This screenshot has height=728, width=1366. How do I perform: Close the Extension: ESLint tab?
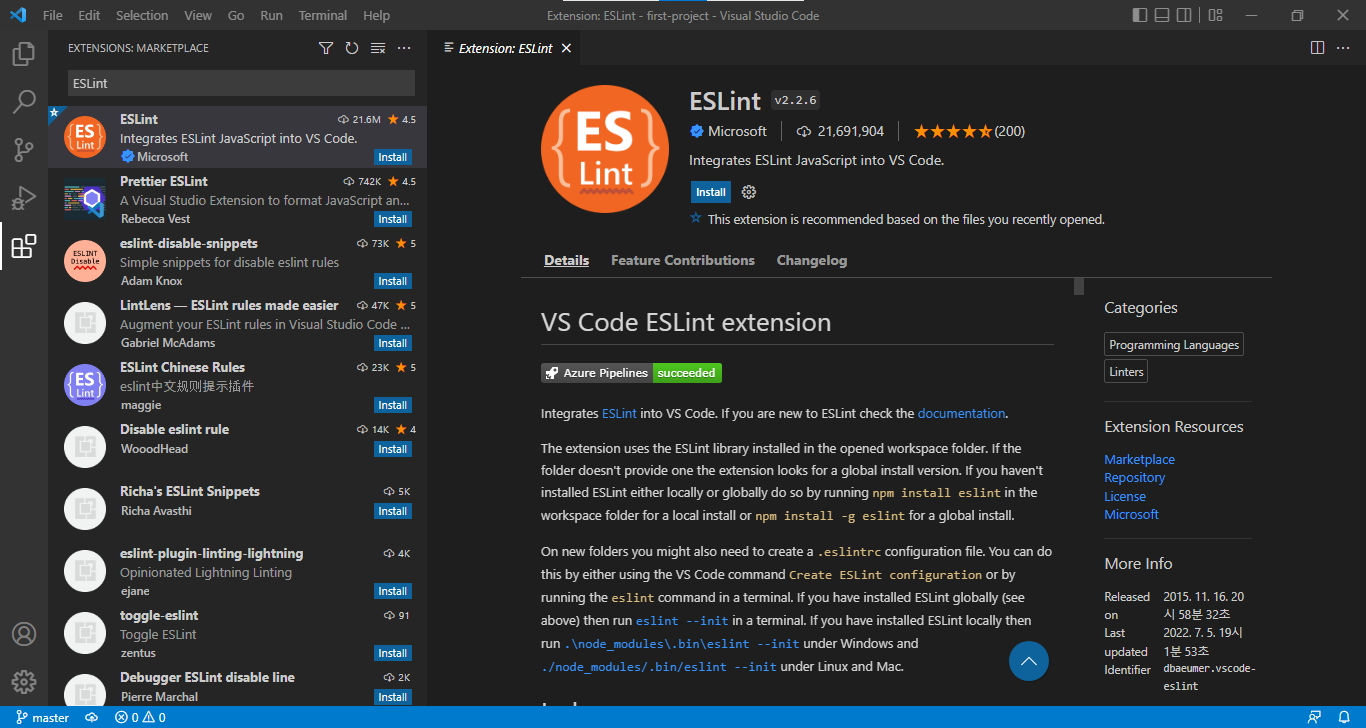[566, 48]
